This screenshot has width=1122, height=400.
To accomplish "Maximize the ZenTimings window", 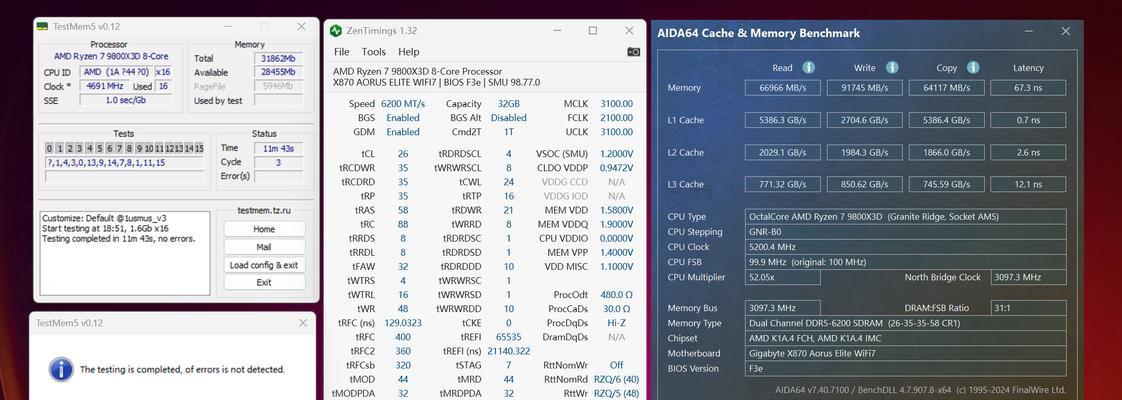I will tap(592, 31).
